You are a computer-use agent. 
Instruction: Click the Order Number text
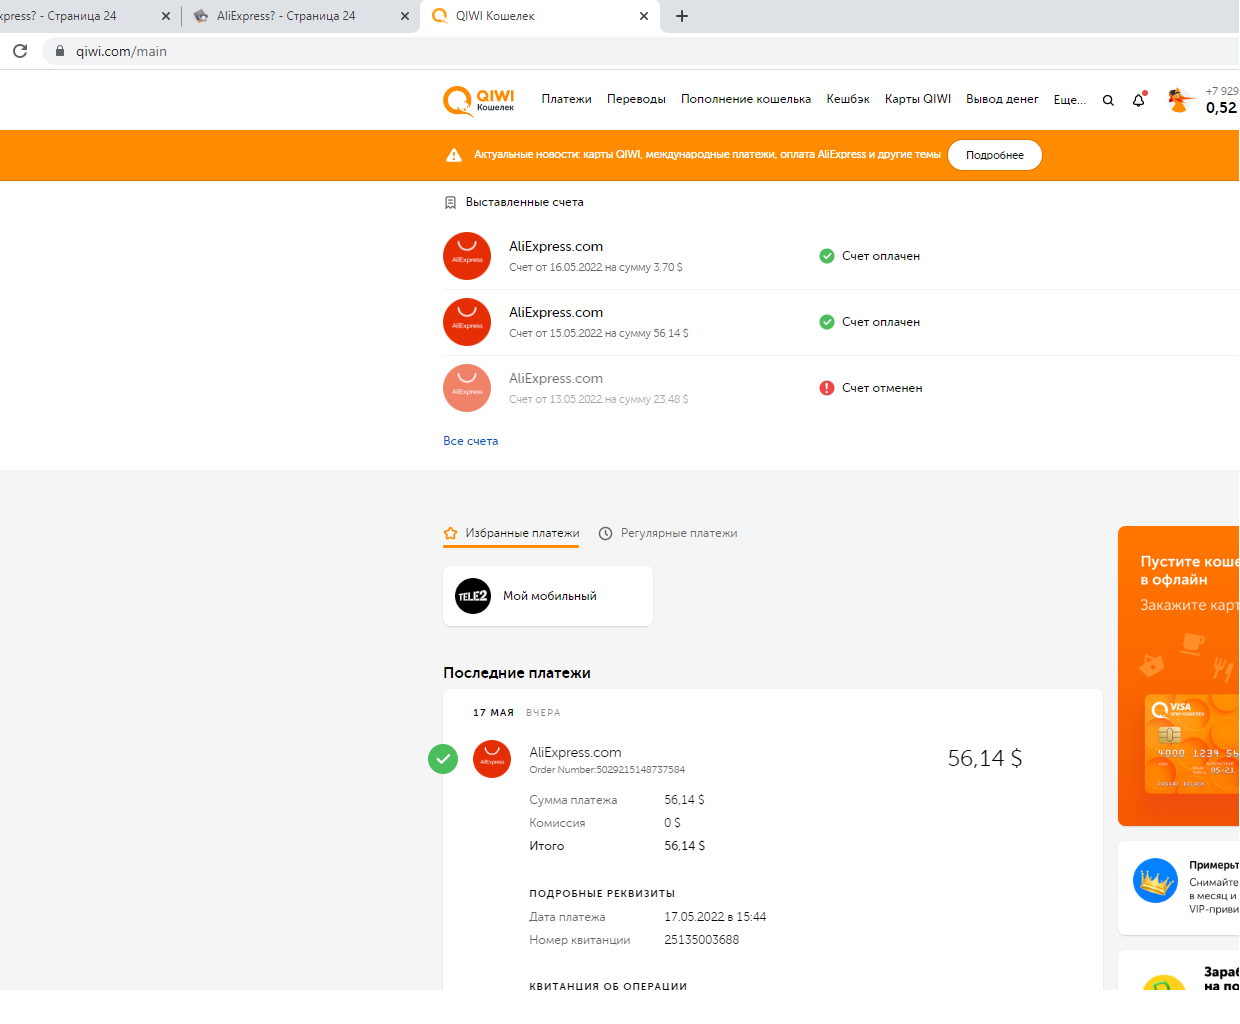(x=607, y=770)
